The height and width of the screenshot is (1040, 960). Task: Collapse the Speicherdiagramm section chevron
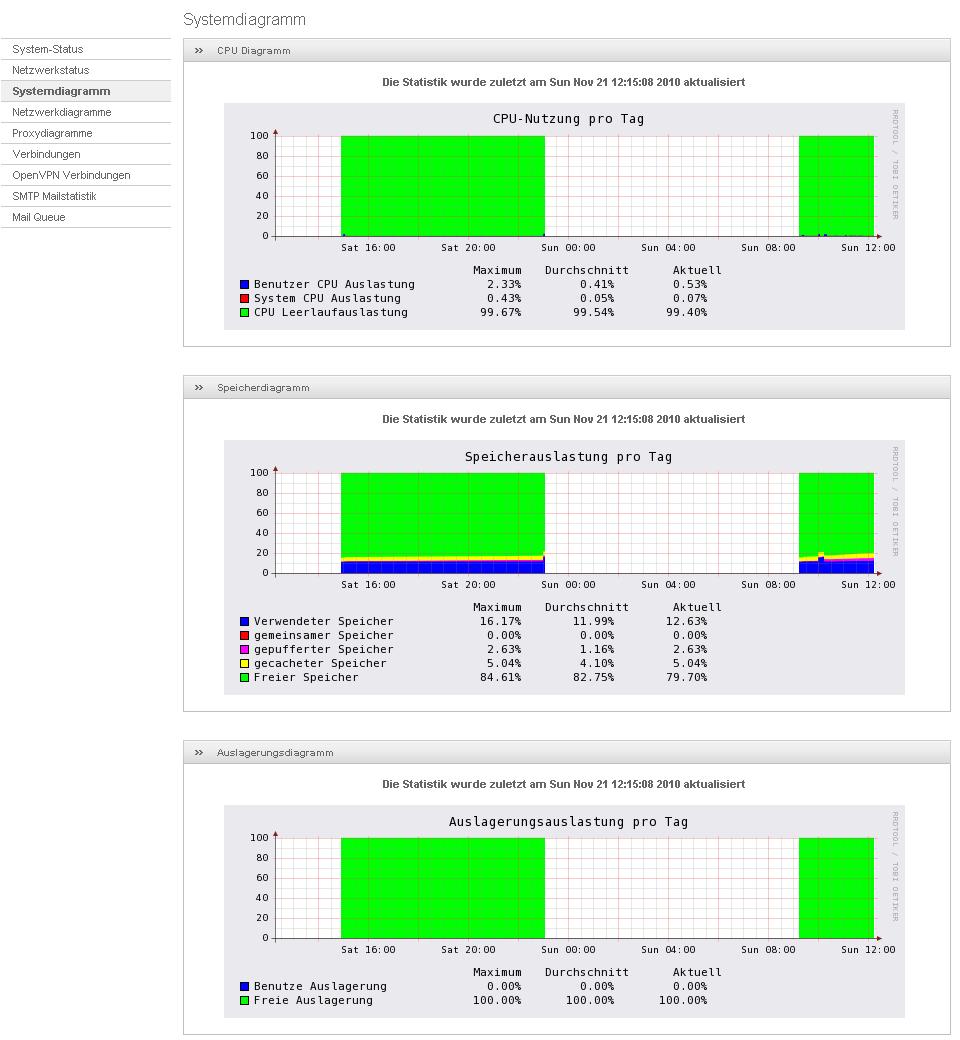(199, 387)
